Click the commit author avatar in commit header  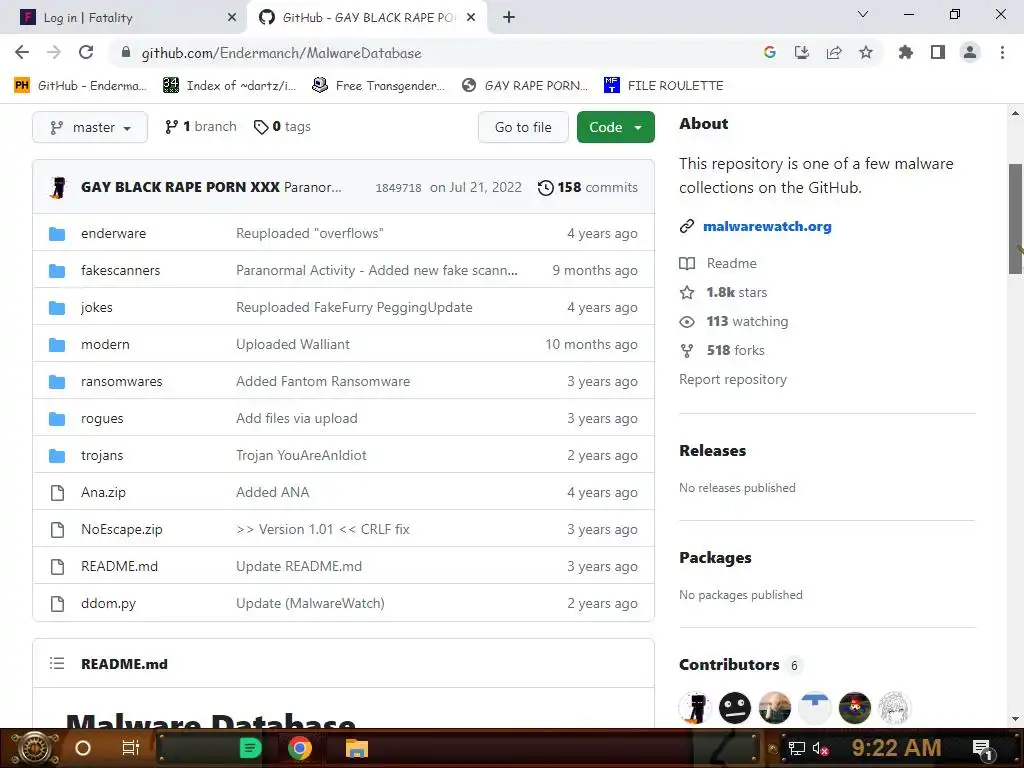[58, 187]
